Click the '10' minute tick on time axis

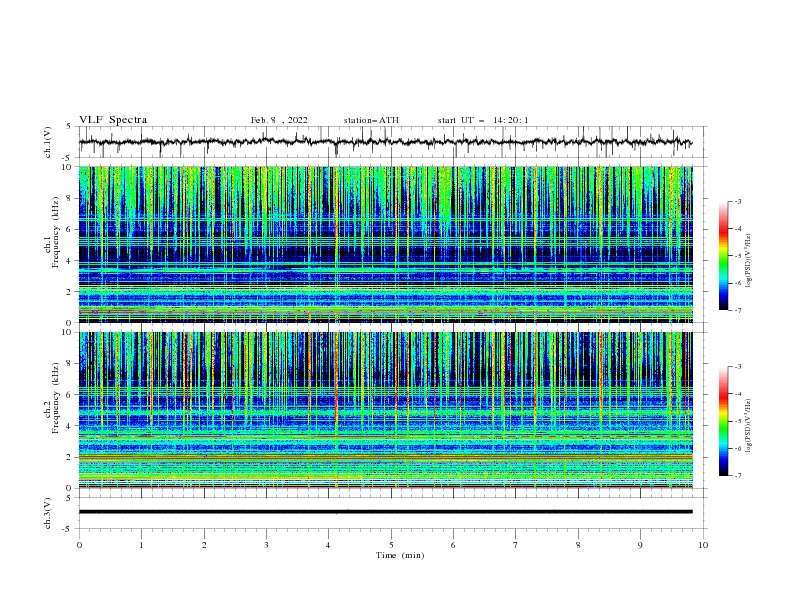pyautogui.click(x=703, y=545)
